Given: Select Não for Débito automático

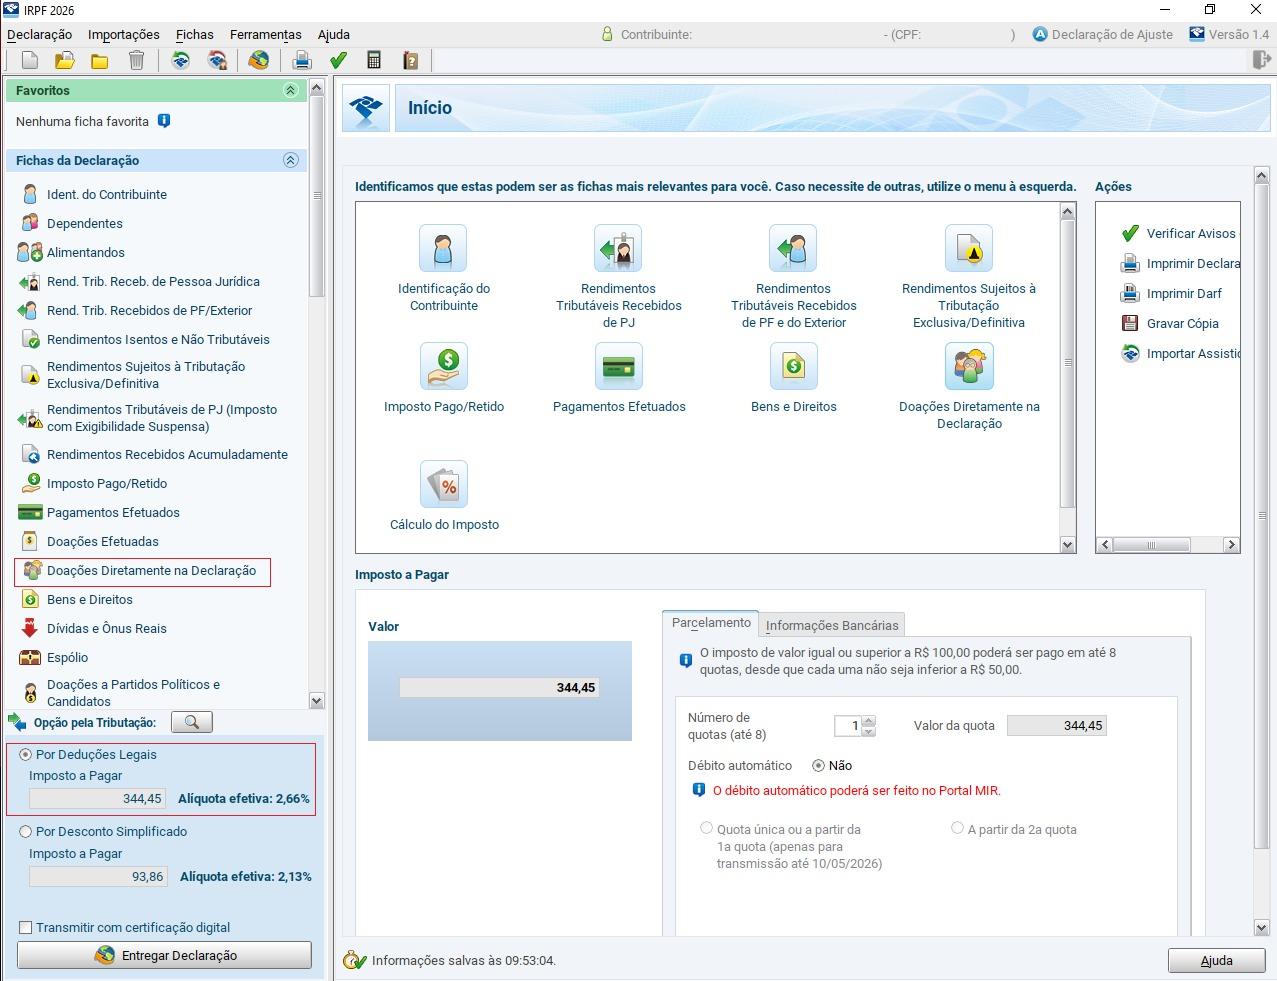Looking at the screenshot, I should coord(818,766).
